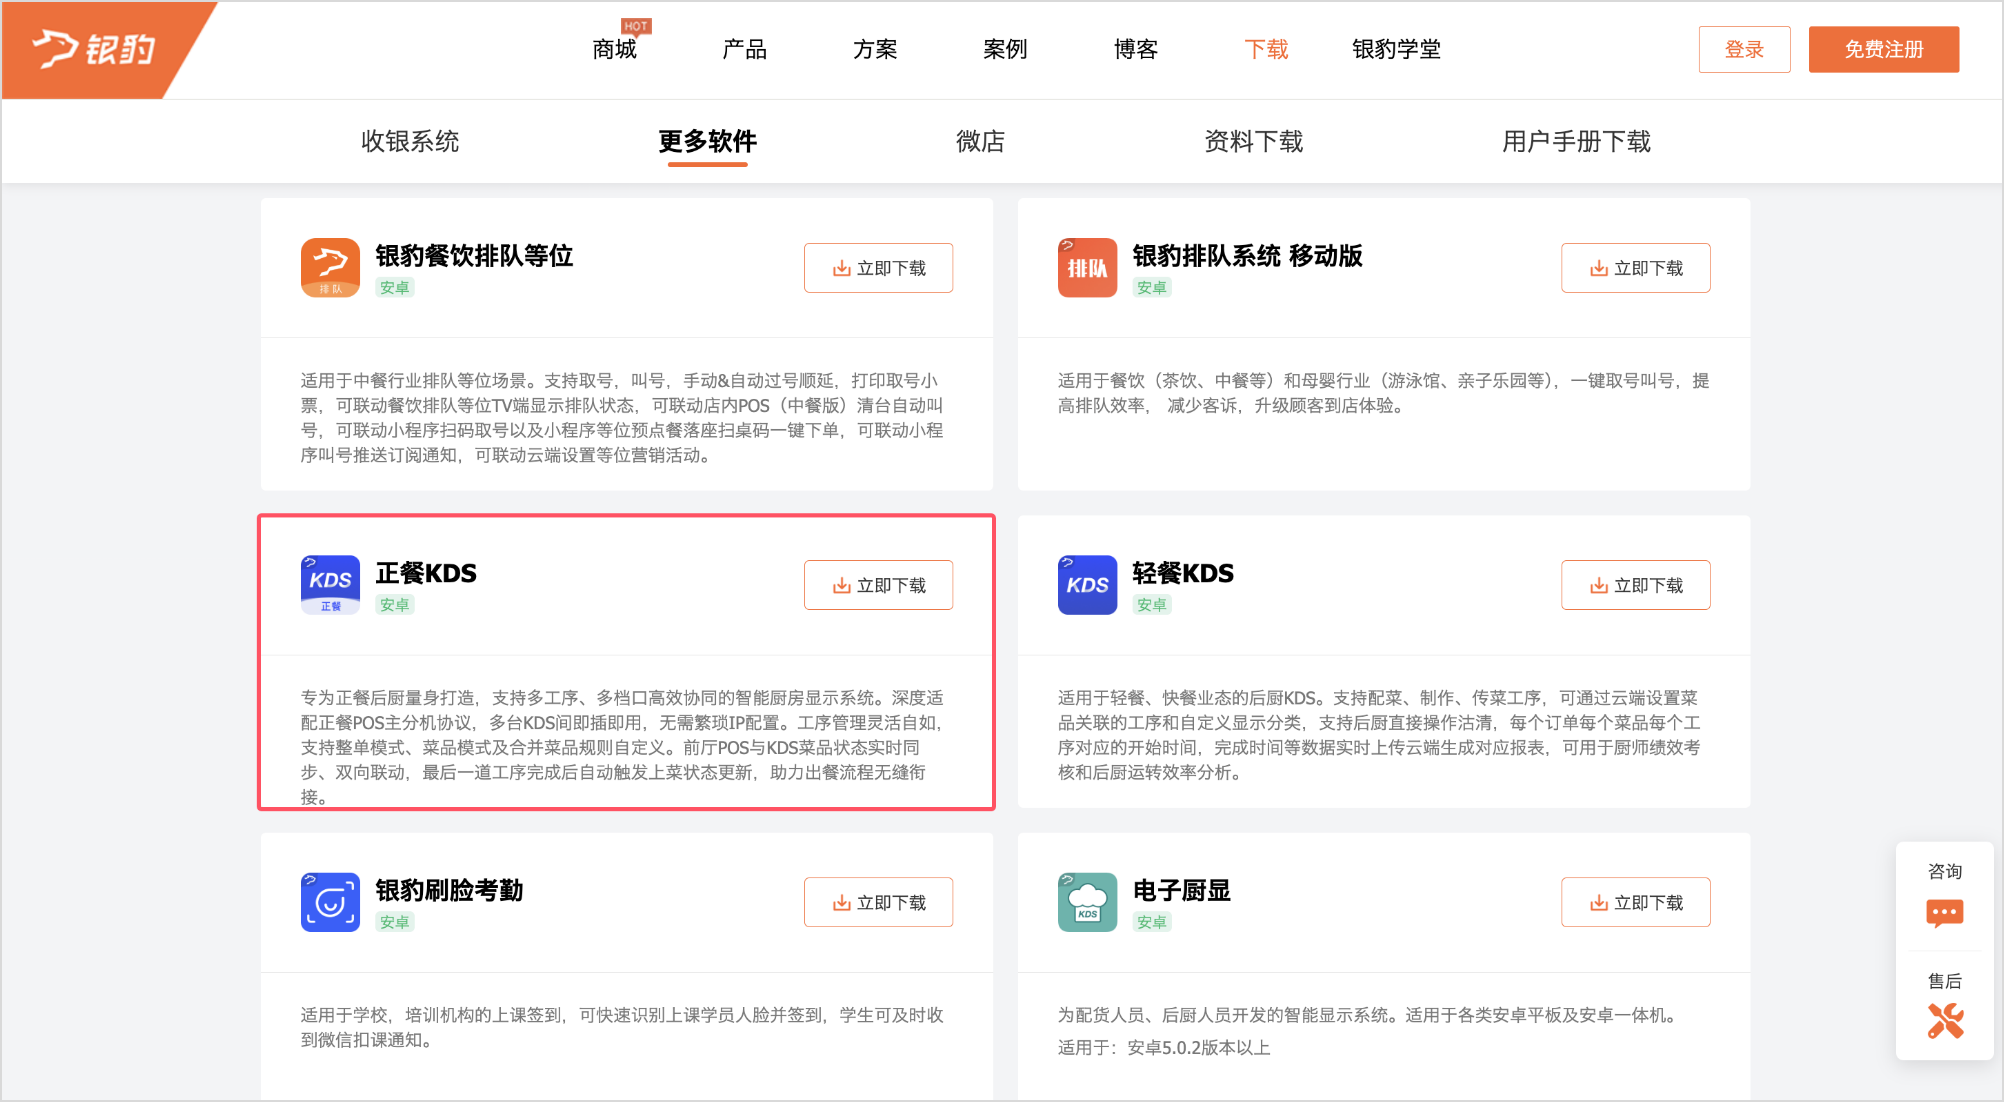Click the 免费注册 button
The image size is (2005, 1103).
(x=1883, y=49)
